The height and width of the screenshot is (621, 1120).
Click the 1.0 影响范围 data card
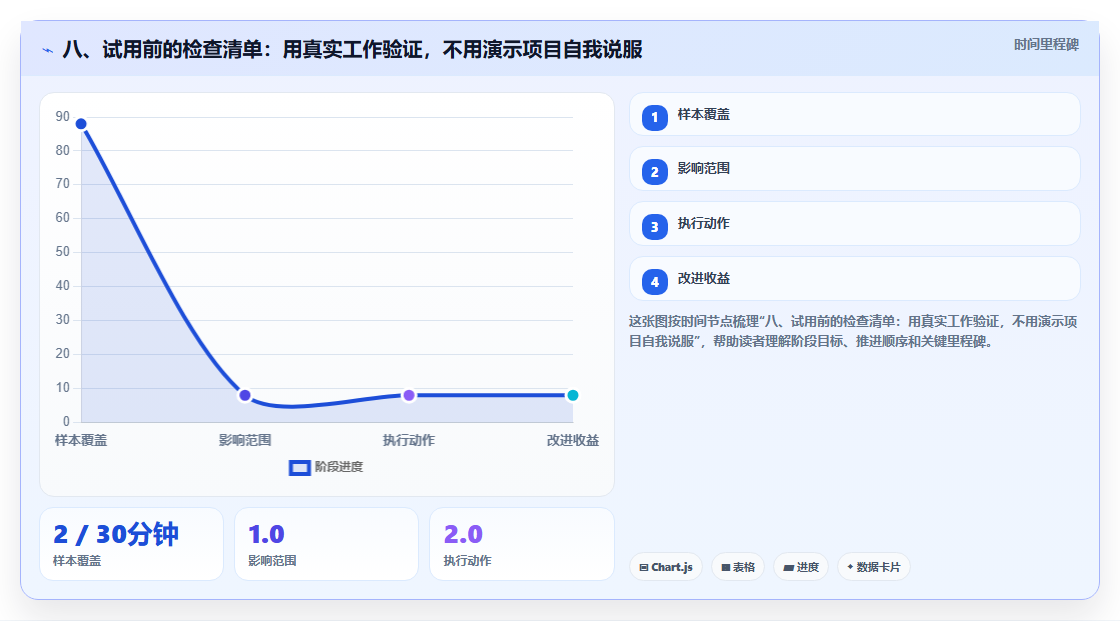326,545
